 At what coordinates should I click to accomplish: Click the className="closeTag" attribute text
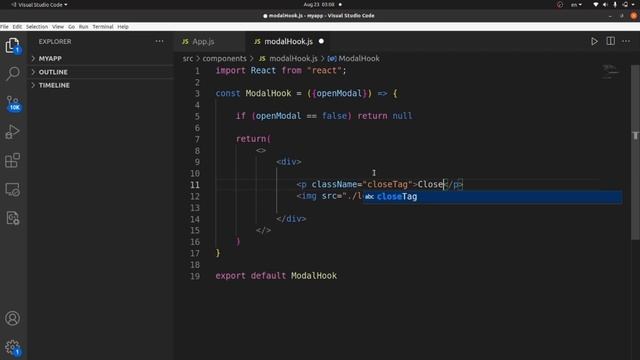click(x=362, y=184)
